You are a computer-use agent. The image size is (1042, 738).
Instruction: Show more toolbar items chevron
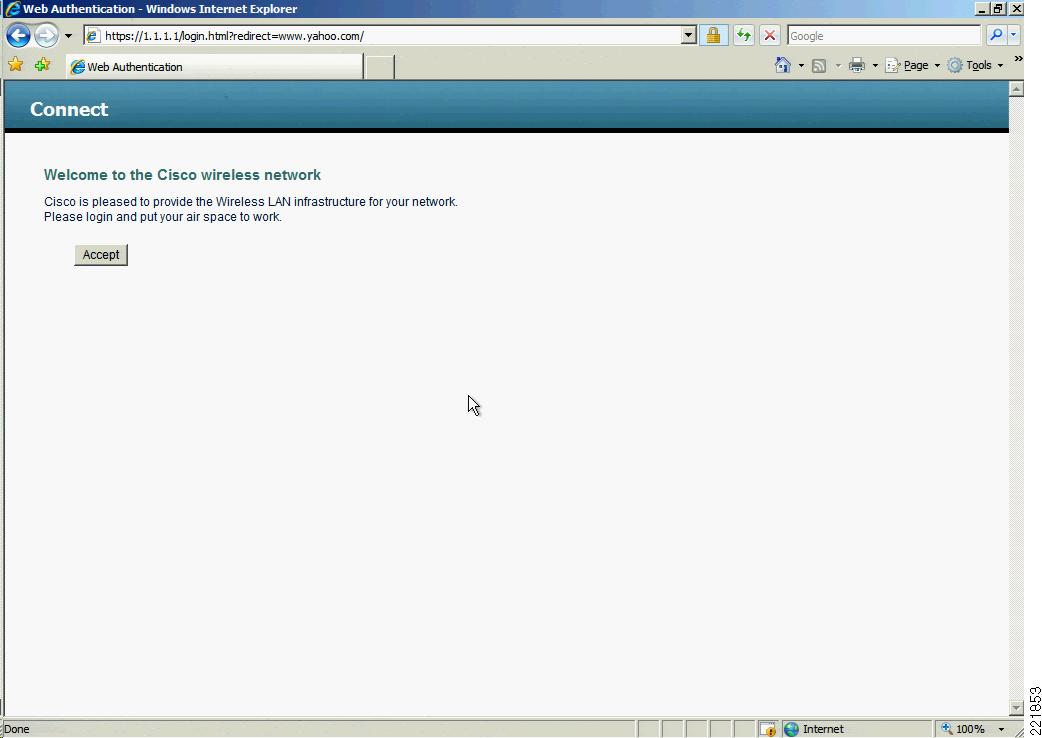pos(1018,60)
